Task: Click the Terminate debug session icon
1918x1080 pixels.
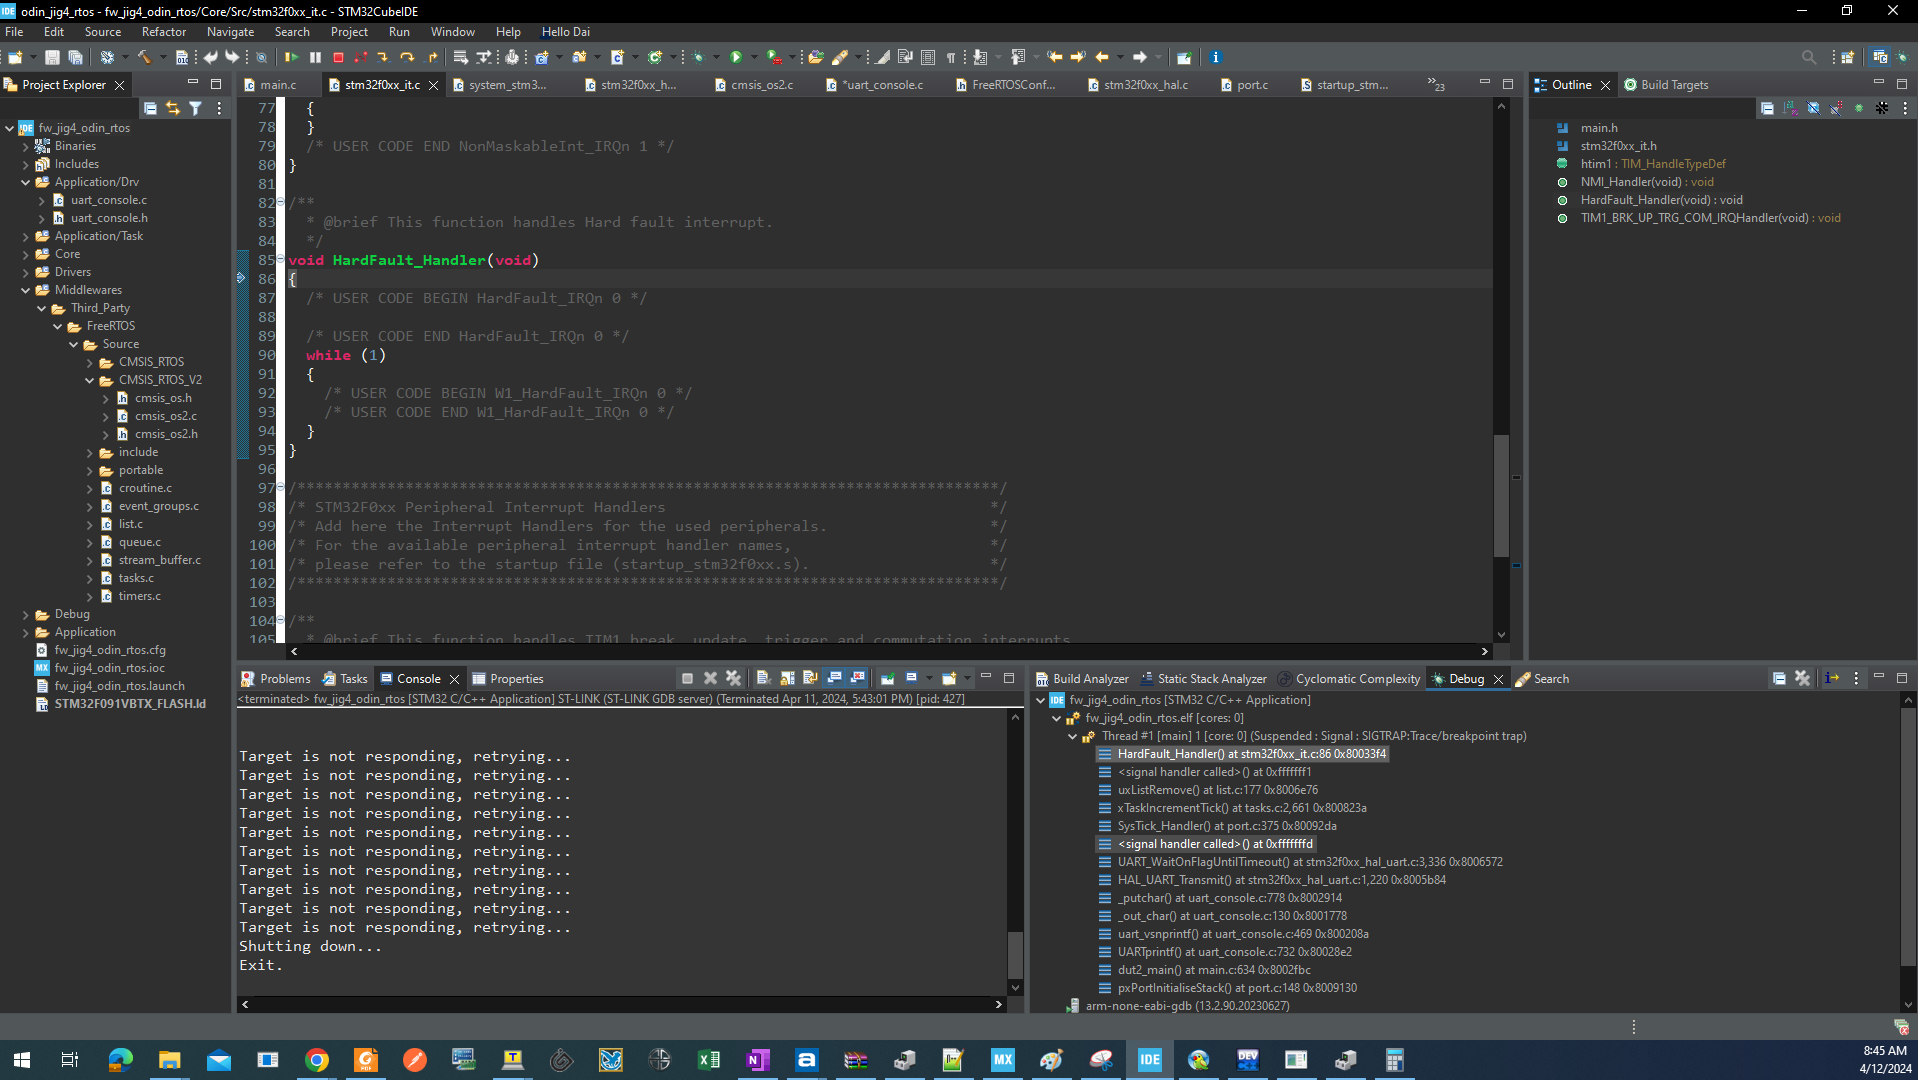Action: tap(338, 57)
